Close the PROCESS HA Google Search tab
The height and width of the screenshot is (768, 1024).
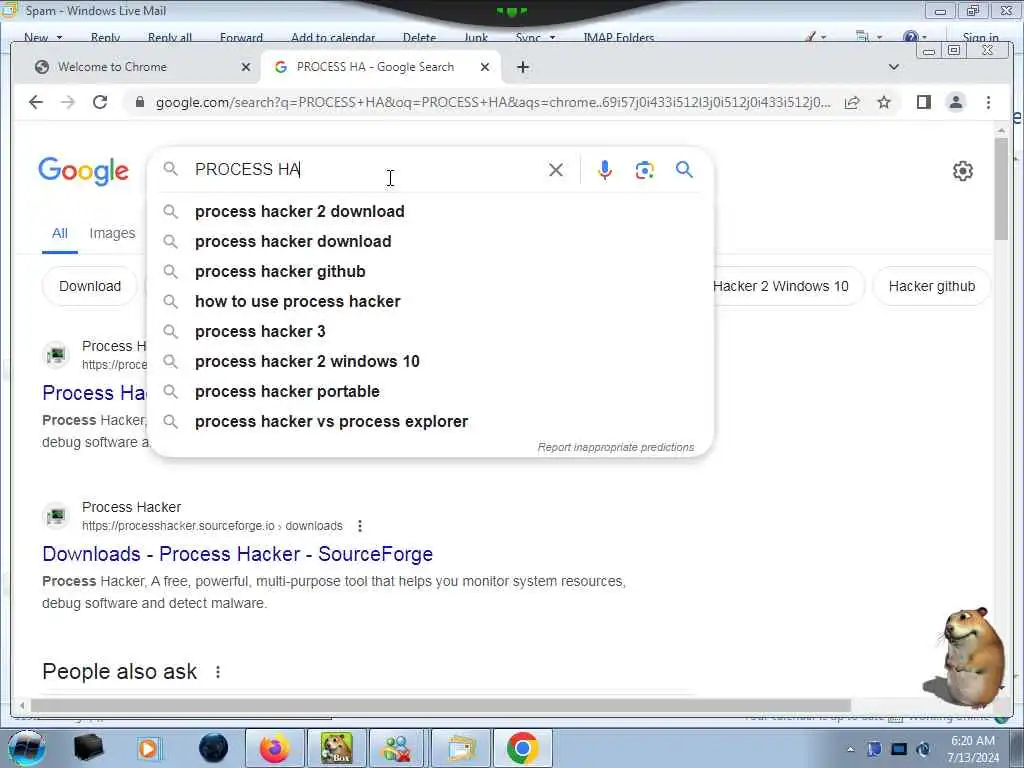tap(485, 67)
